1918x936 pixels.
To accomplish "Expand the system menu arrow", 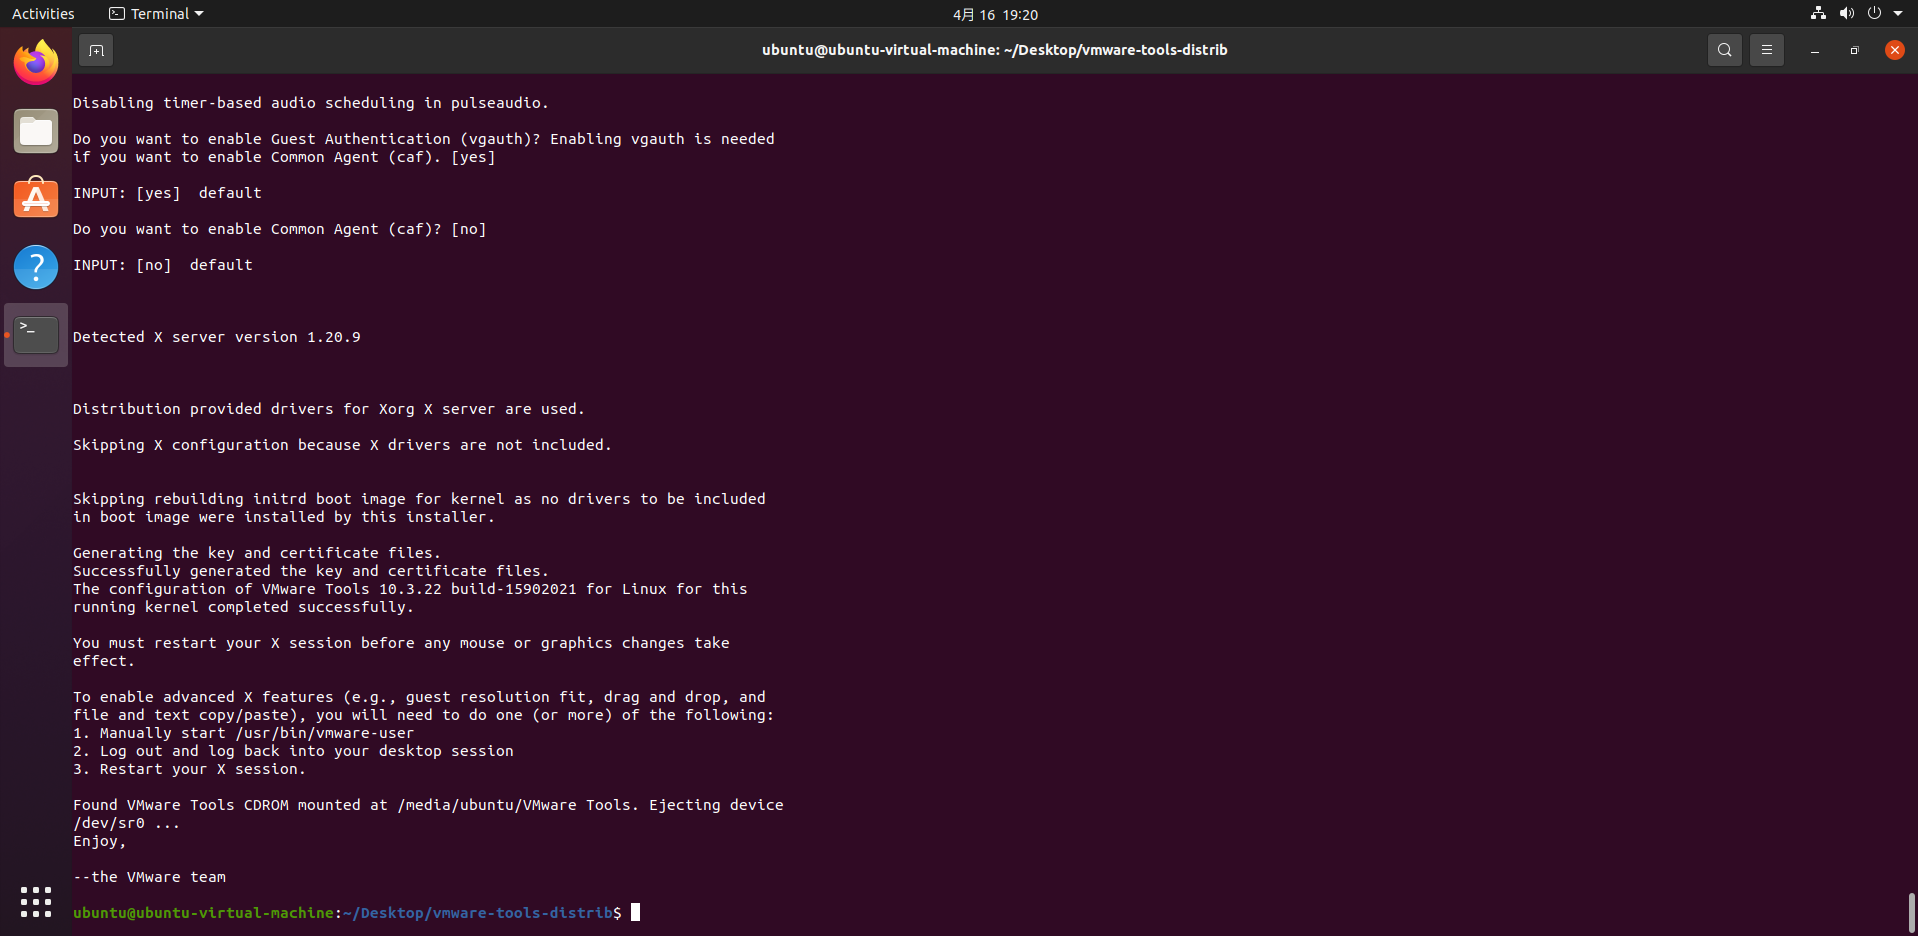I will (1898, 14).
